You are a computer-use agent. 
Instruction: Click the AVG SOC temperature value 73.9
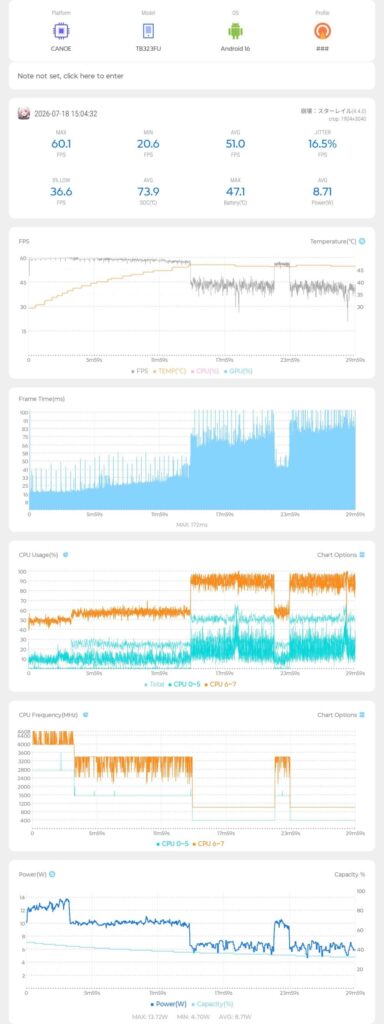(148, 191)
